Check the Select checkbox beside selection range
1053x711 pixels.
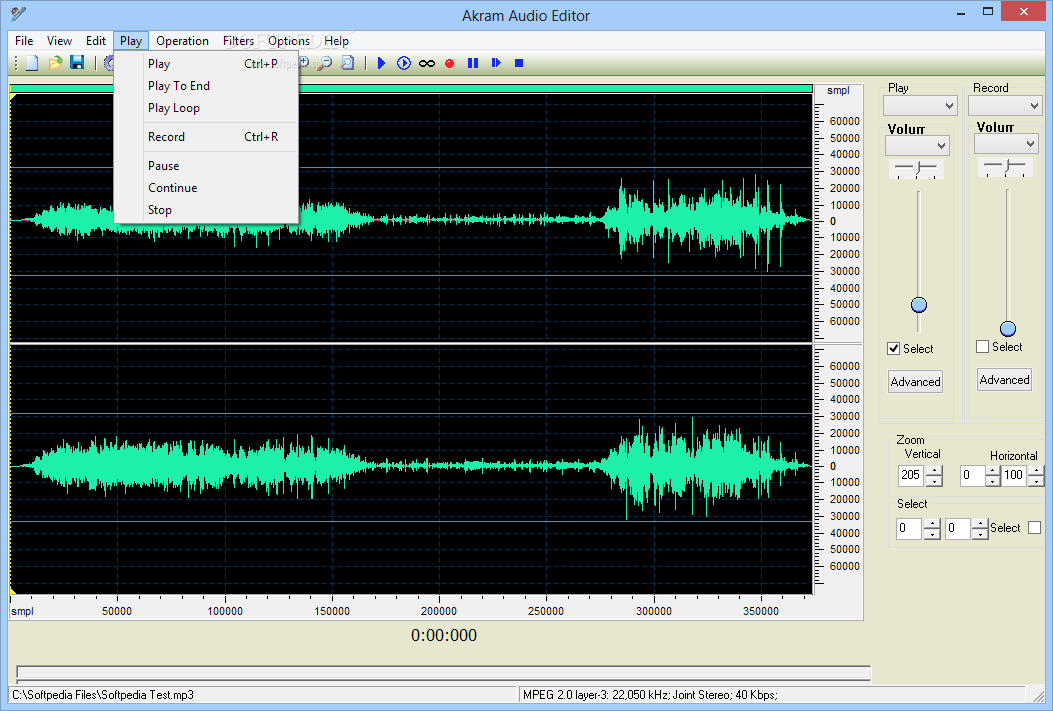click(x=1034, y=528)
